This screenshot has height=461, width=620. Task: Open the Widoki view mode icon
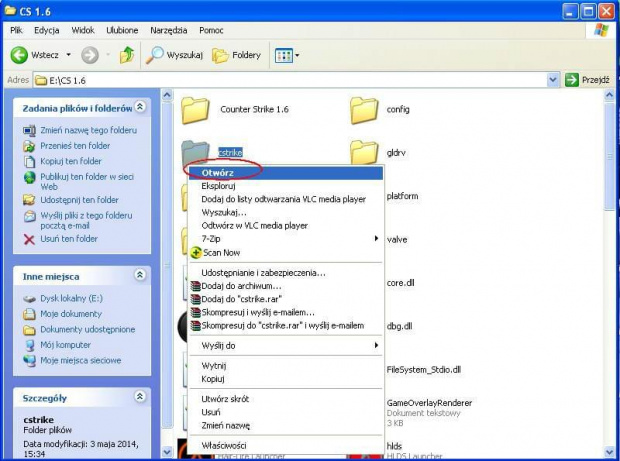[x=284, y=55]
